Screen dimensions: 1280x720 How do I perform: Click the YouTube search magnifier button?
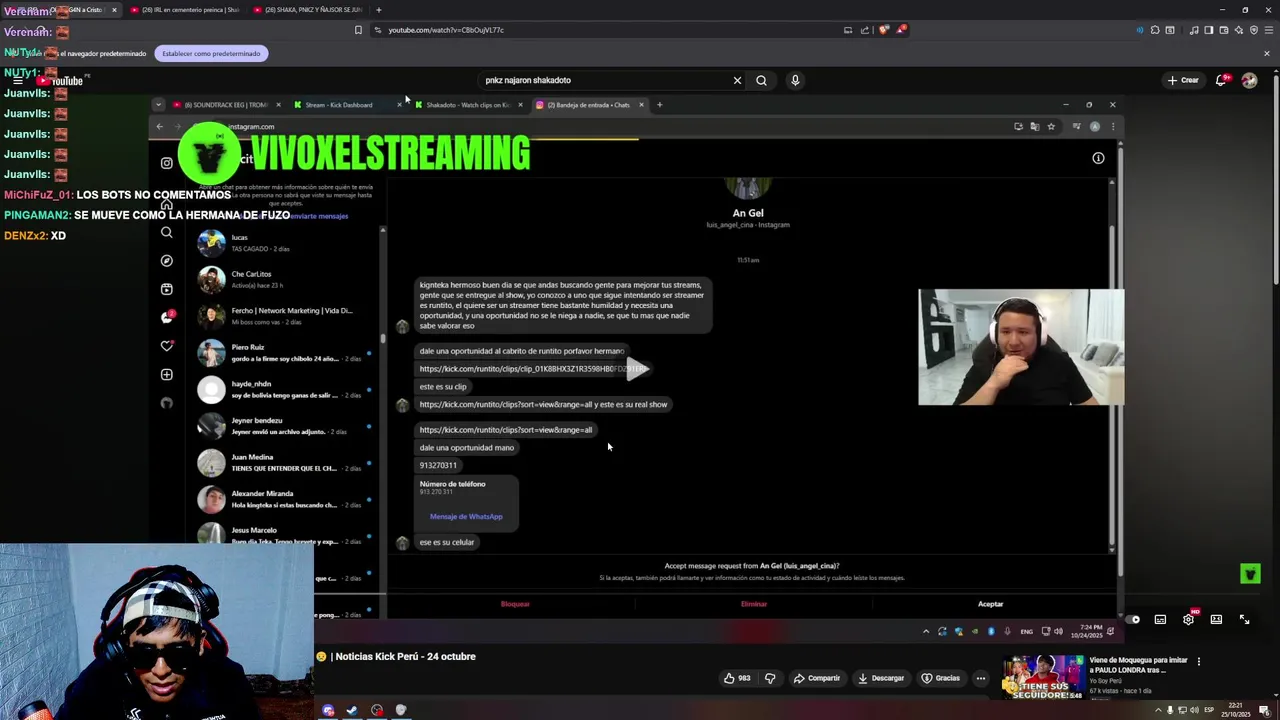point(761,80)
